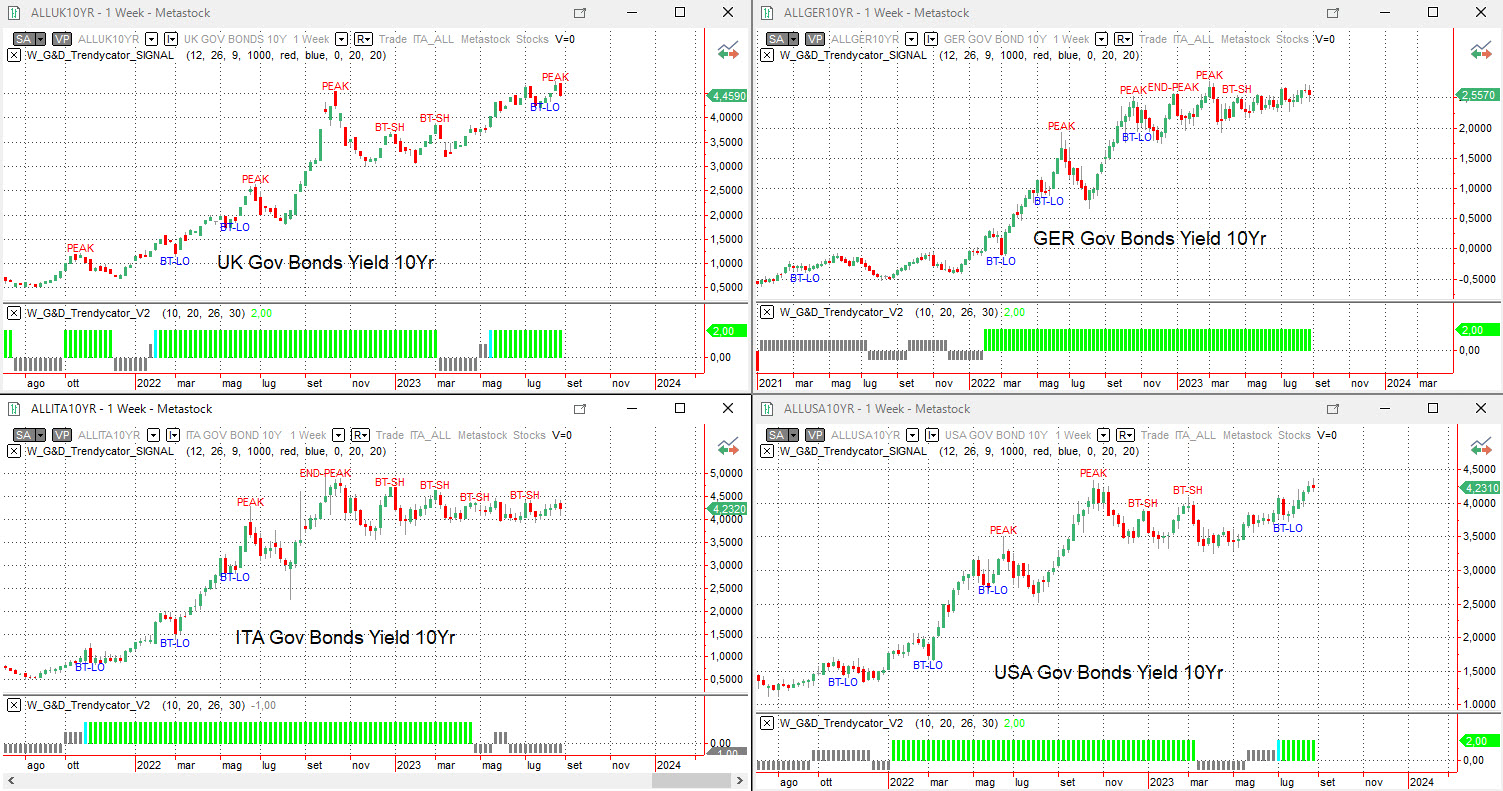Click the ITA Gov Bonds Yield 10Yr annotation
This screenshot has width=1503, height=791.
[346, 637]
